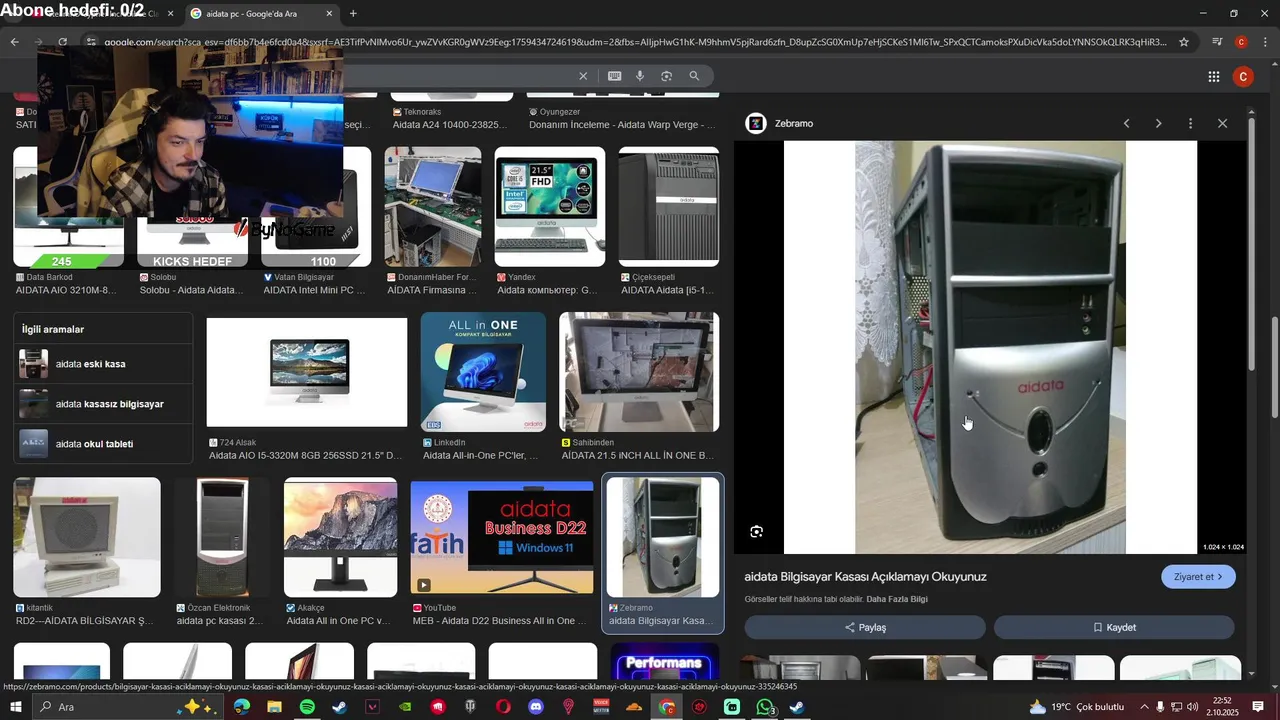Open File Explorer from the taskbar
The width and height of the screenshot is (1280, 720).
[x=274, y=707]
